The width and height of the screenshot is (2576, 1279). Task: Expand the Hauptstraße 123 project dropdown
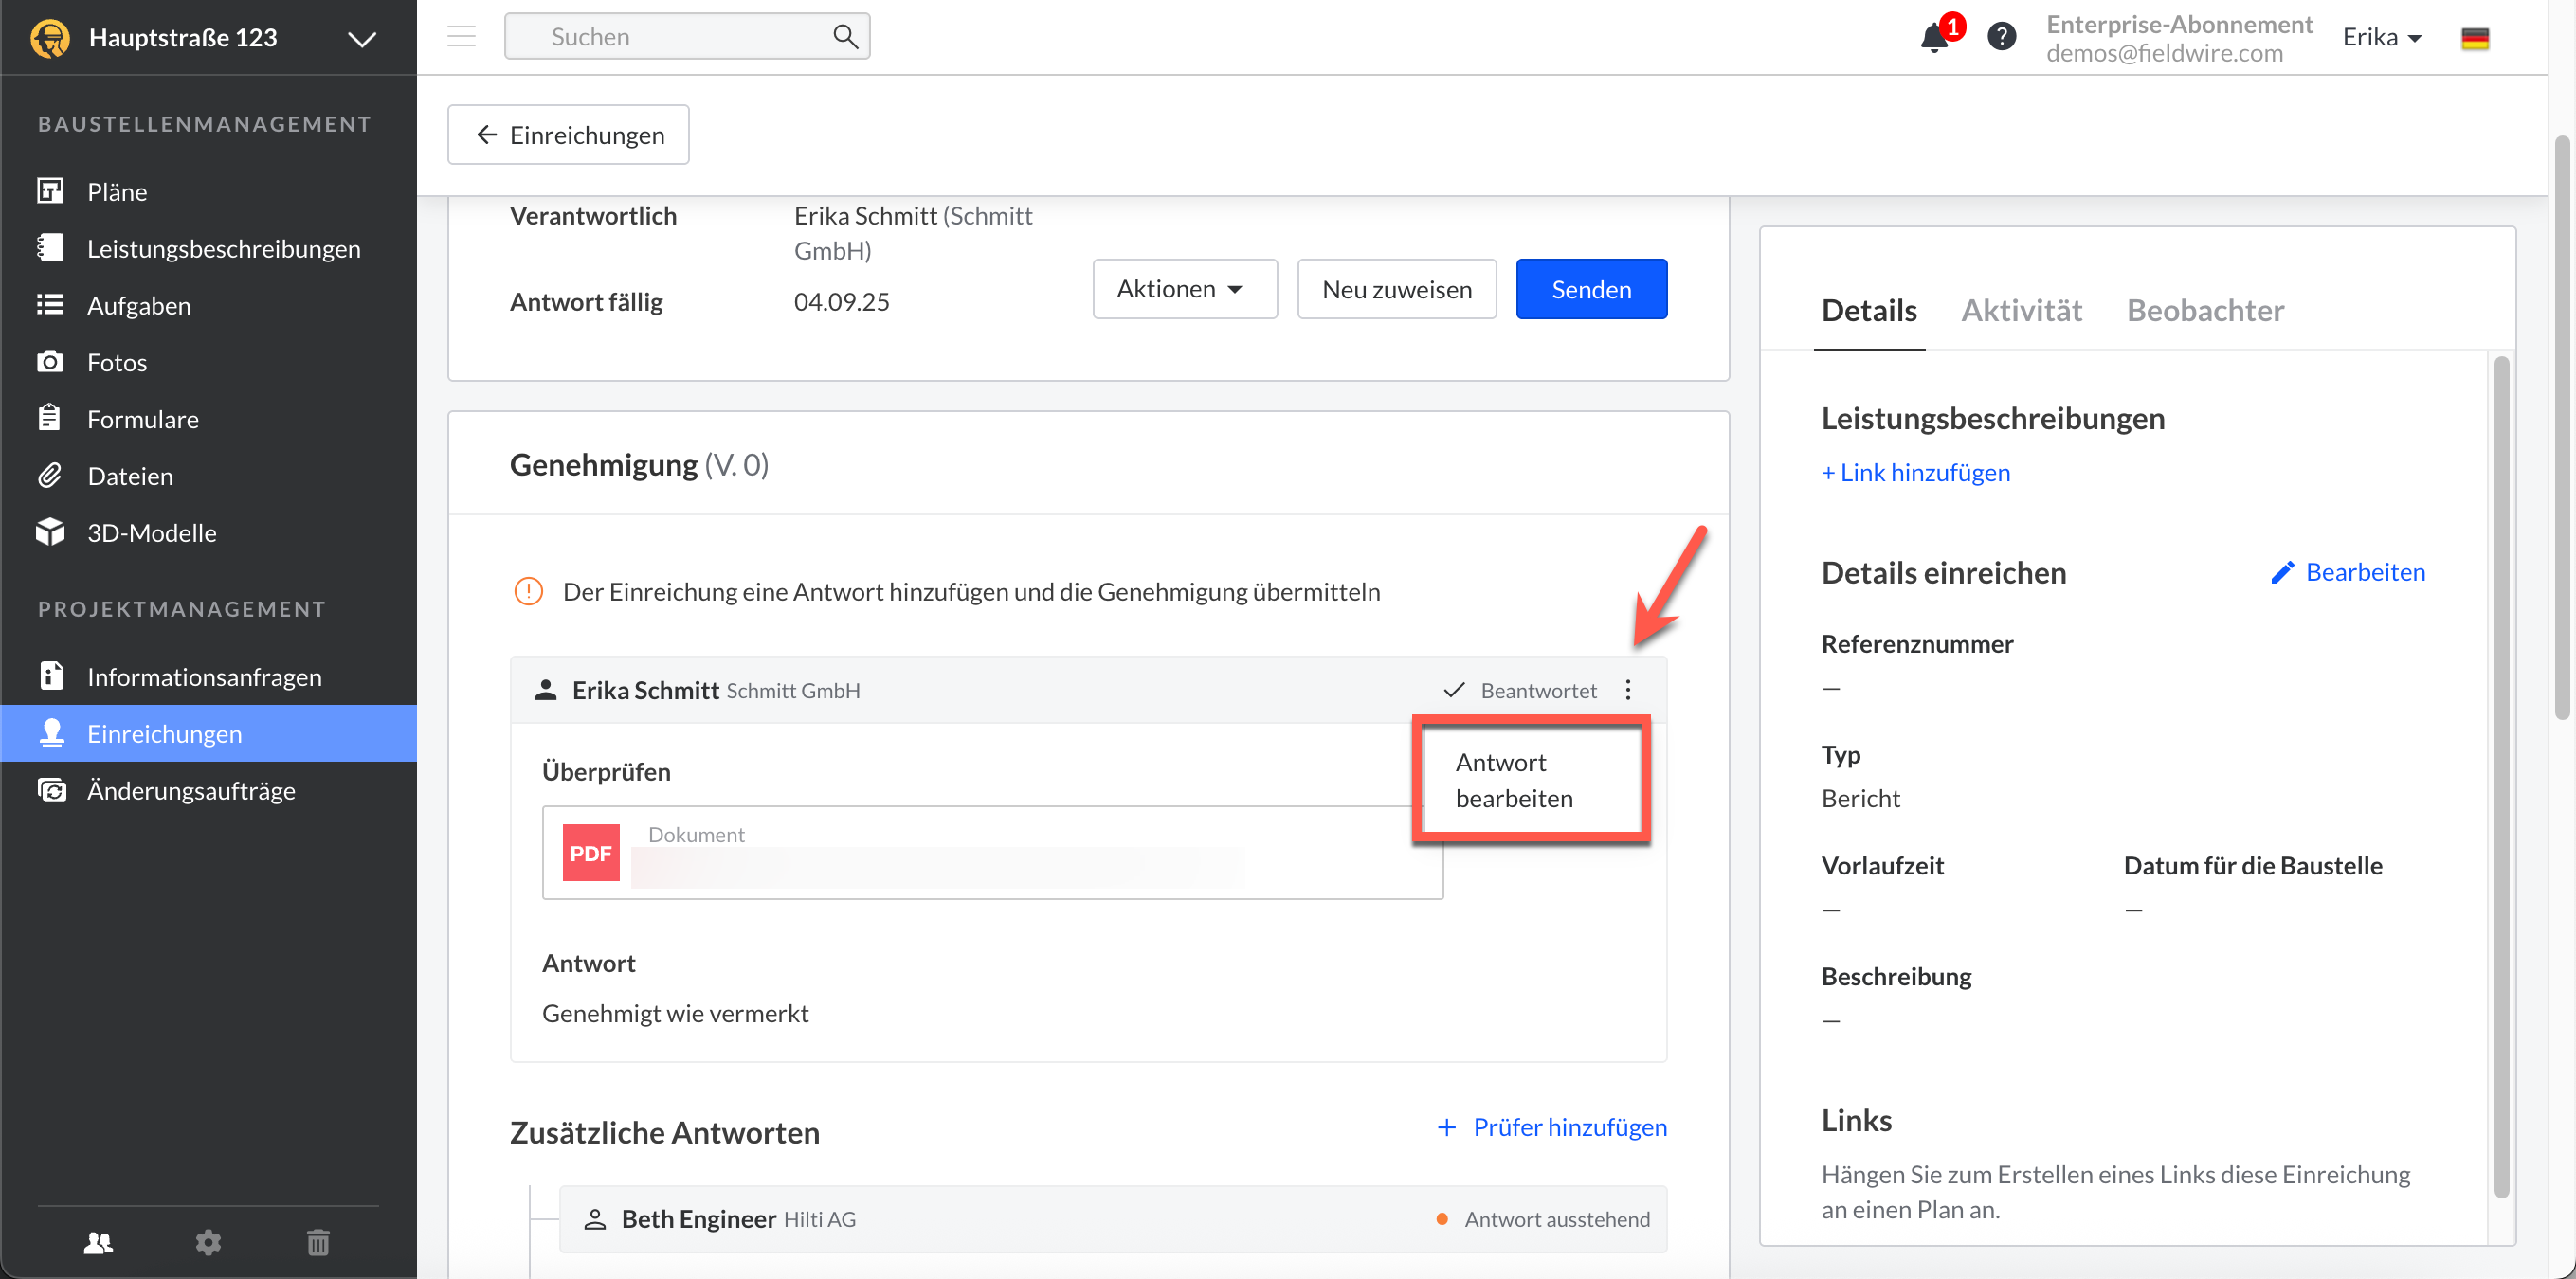[x=361, y=39]
